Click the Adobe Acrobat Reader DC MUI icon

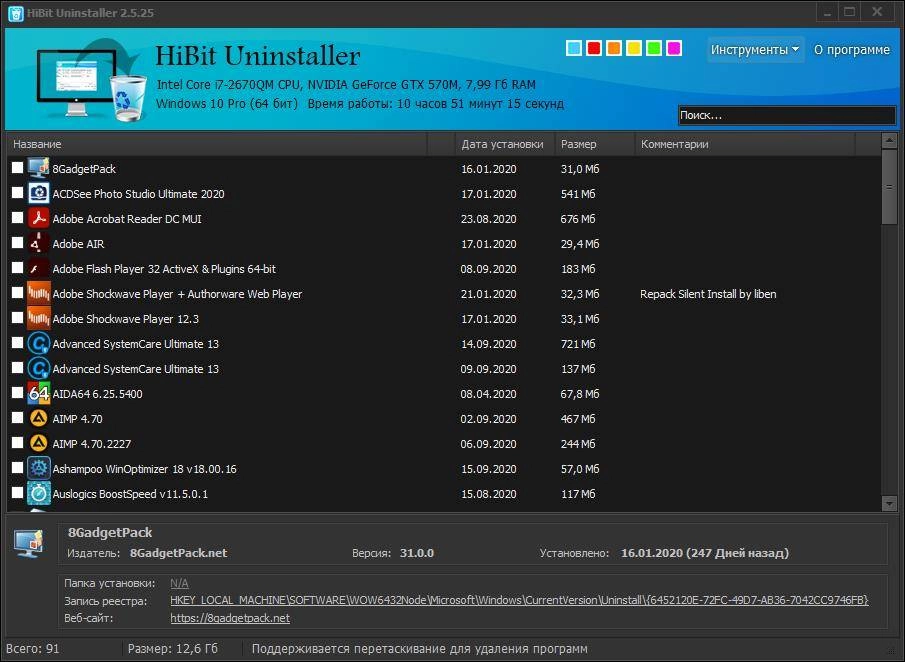click(x=39, y=219)
